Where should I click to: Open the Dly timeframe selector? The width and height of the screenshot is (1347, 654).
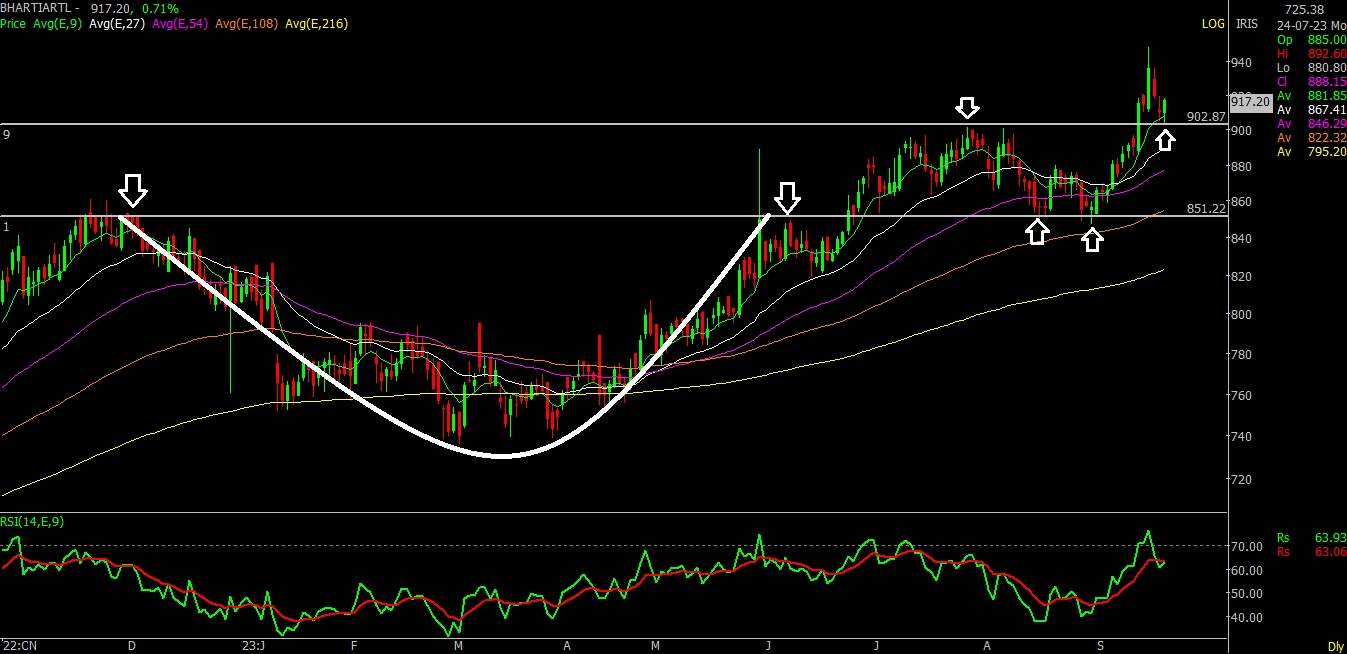click(x=1335, y=646)
